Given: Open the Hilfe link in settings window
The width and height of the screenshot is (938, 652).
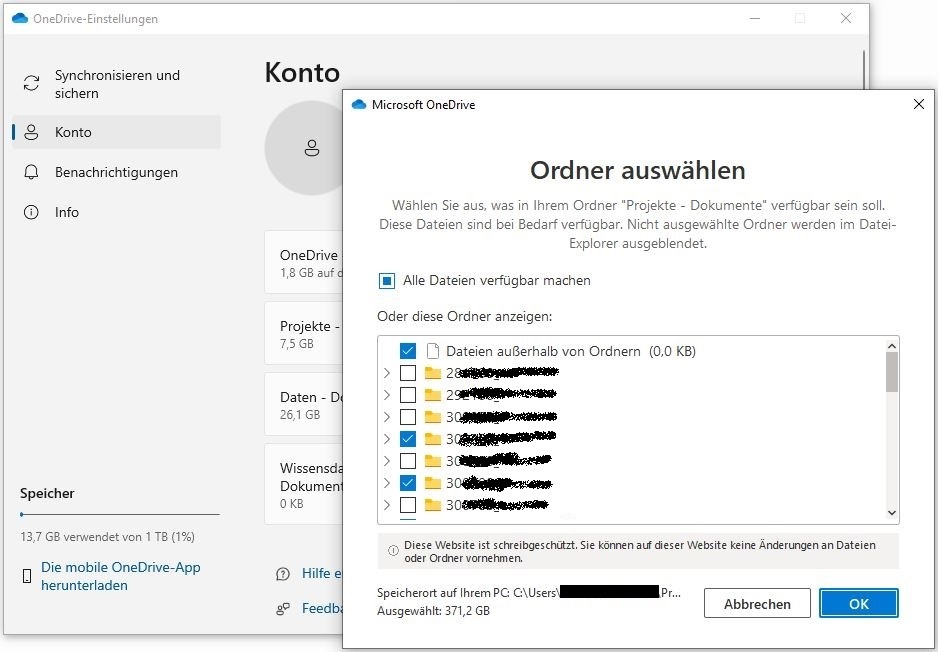Looking at the screenshot, I should [x=321, y=573].
